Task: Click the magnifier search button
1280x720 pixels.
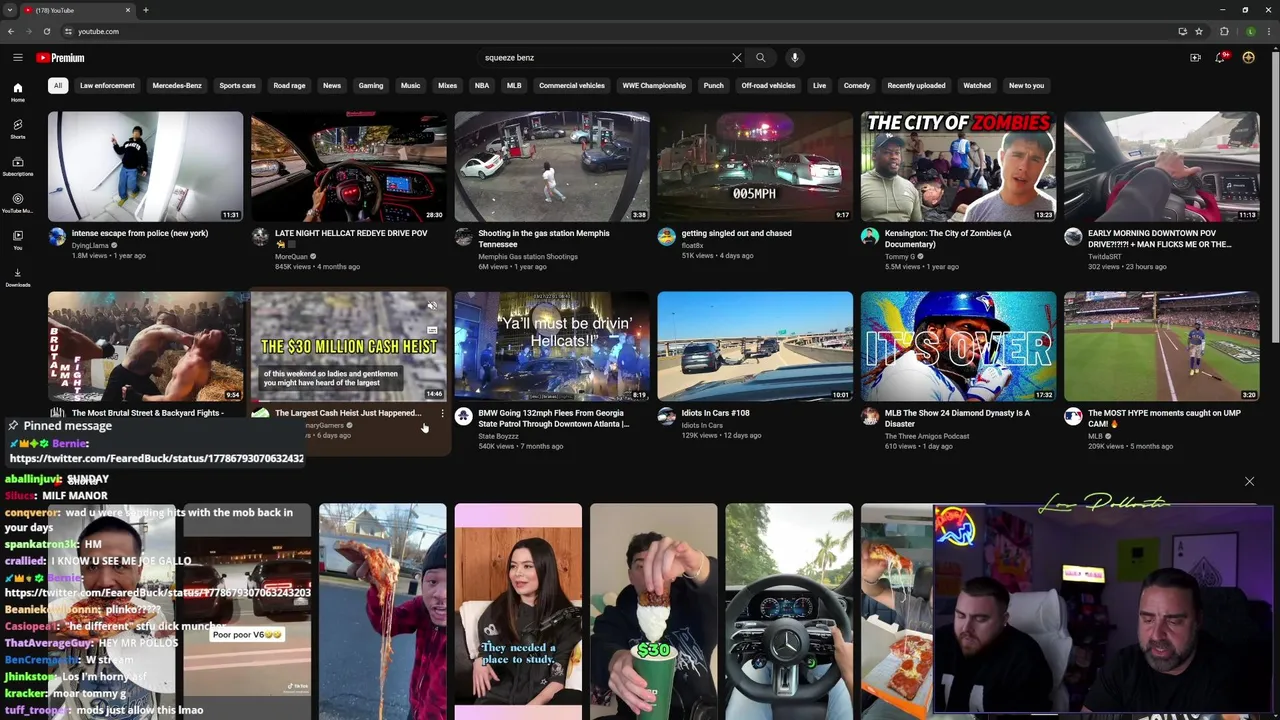Action: coord(760,58)
